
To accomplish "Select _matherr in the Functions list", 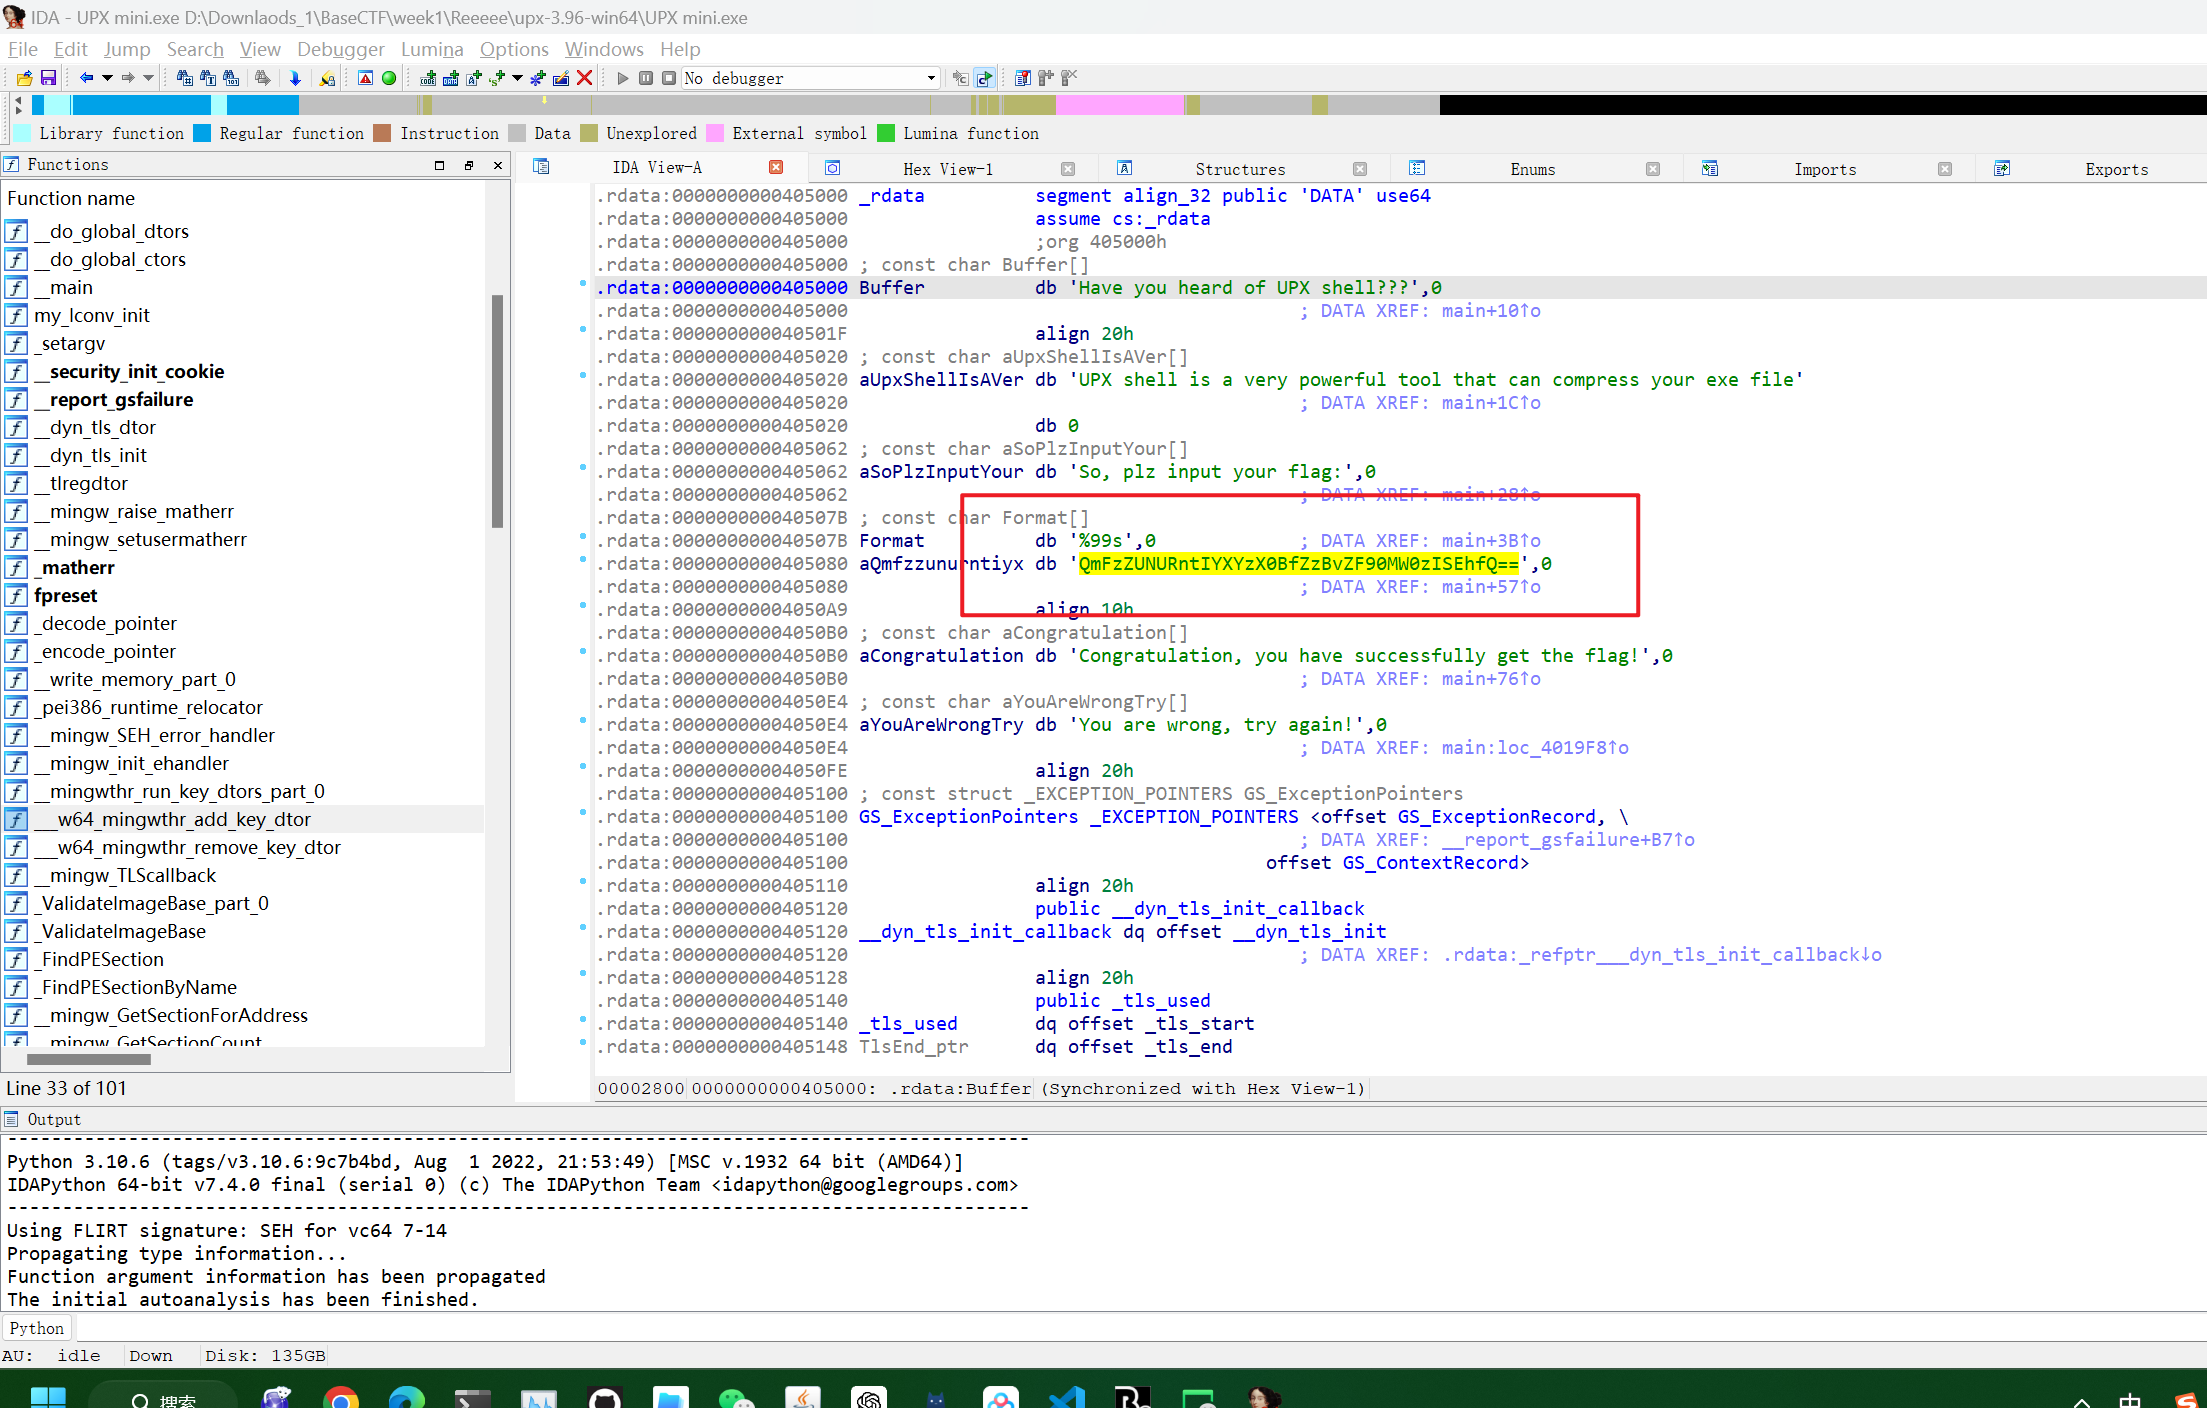I will pos(244,567).
